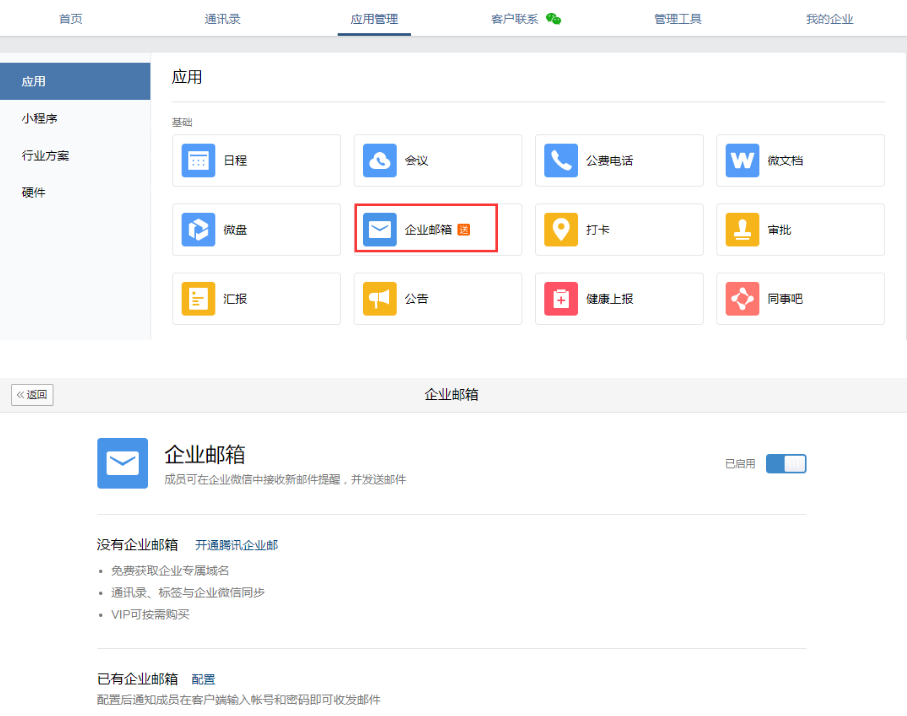Open the 会议 meeting cloud icon
The width and height of the screenshot is (907, 716).
tap(380, 161)
